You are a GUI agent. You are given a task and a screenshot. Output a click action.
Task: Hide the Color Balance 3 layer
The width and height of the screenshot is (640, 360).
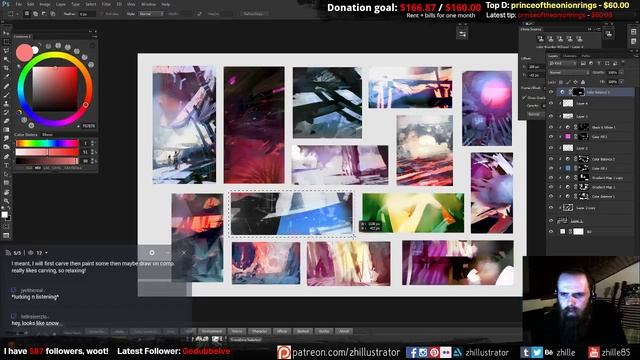point(551,92)
